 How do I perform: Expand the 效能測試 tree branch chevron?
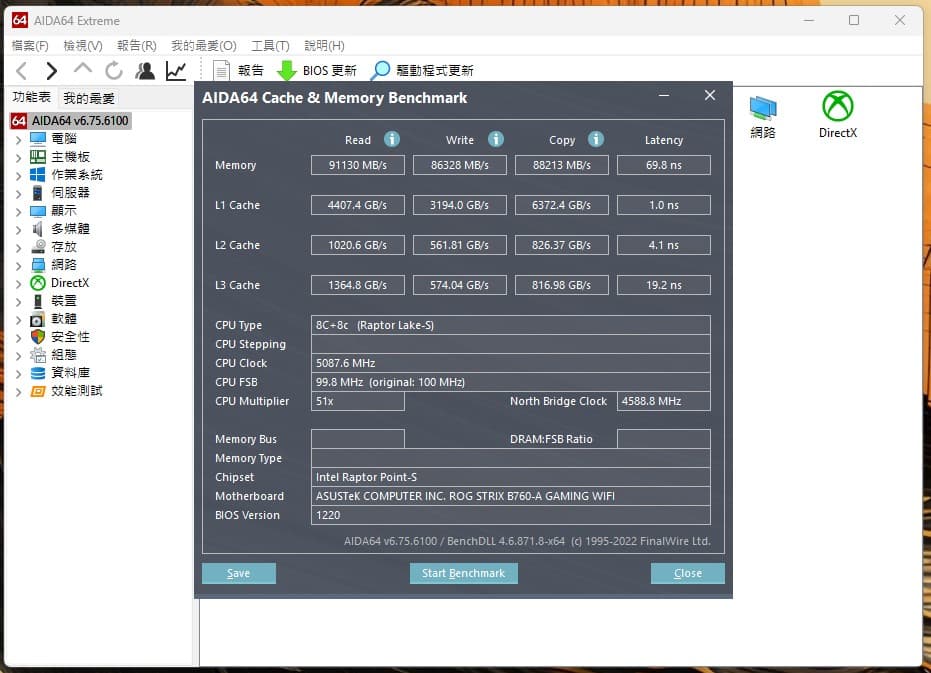click(18, 391)
